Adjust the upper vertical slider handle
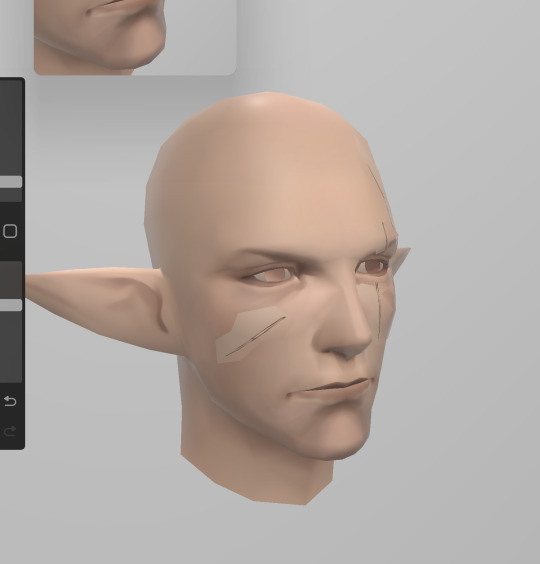Viewport: 540px width, 564px height. [x=11, y=182]
